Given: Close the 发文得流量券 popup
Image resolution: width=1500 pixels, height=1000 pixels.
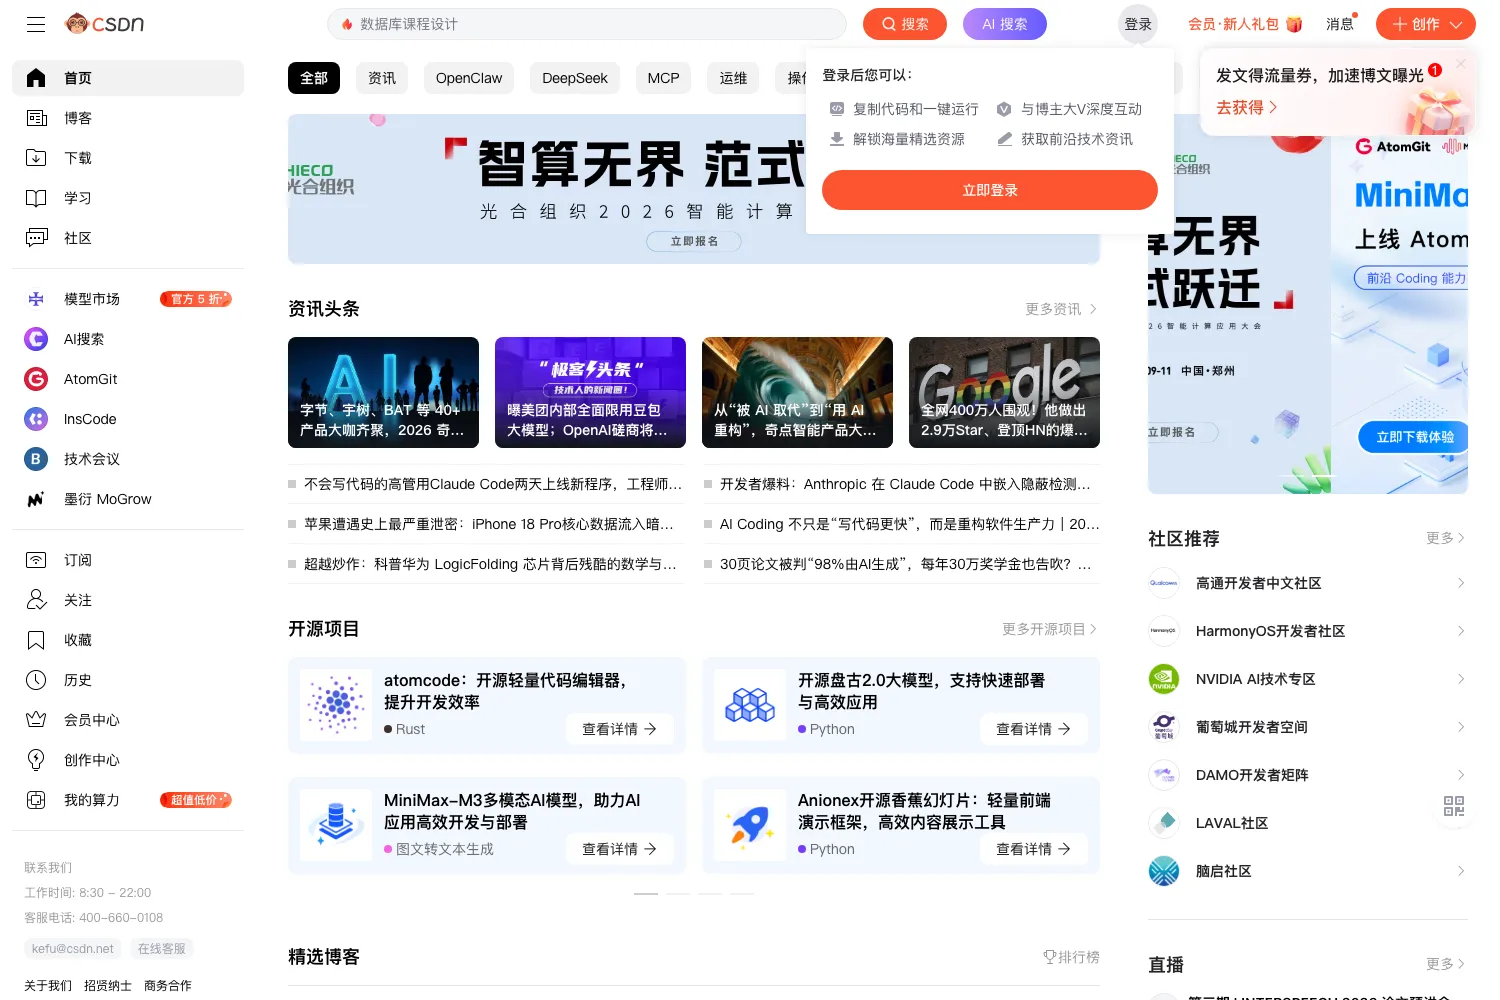Looking at the screenshot, I should point(1461,64).
